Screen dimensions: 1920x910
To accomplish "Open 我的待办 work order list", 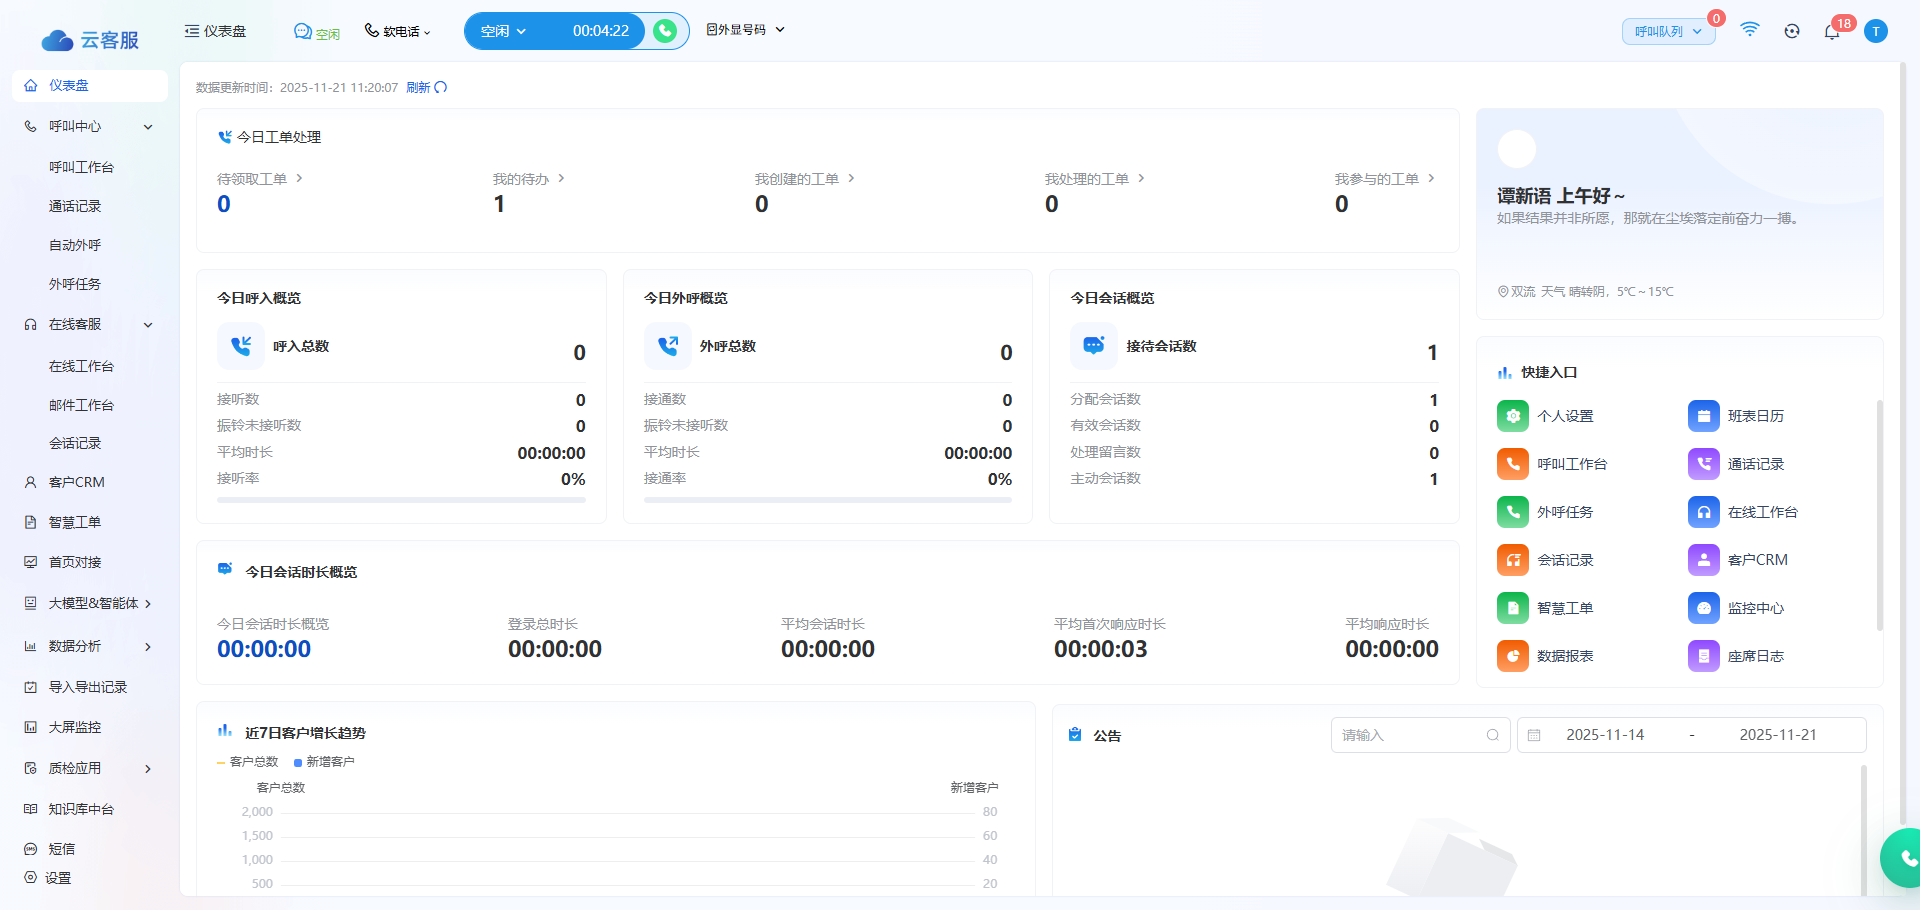I will tap(528, 179).
